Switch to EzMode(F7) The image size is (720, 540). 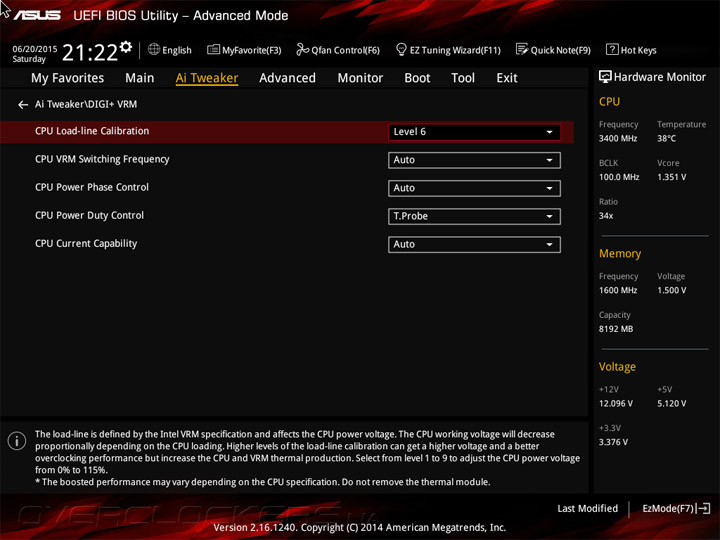[676, 508]
